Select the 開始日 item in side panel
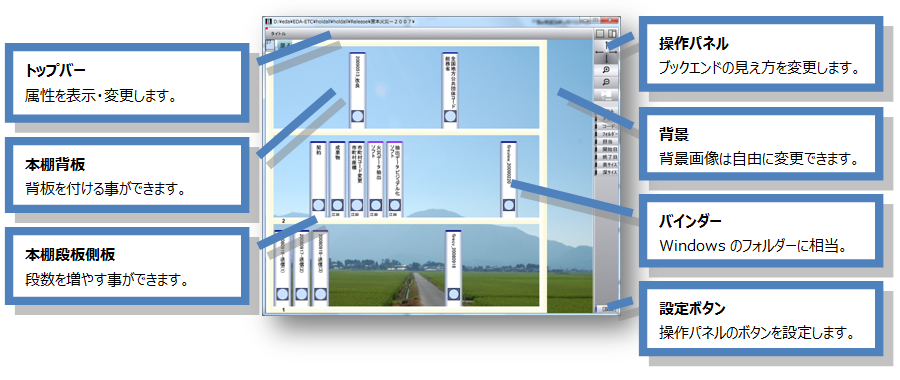Screen dimensions: 900x380 (607, 149)
